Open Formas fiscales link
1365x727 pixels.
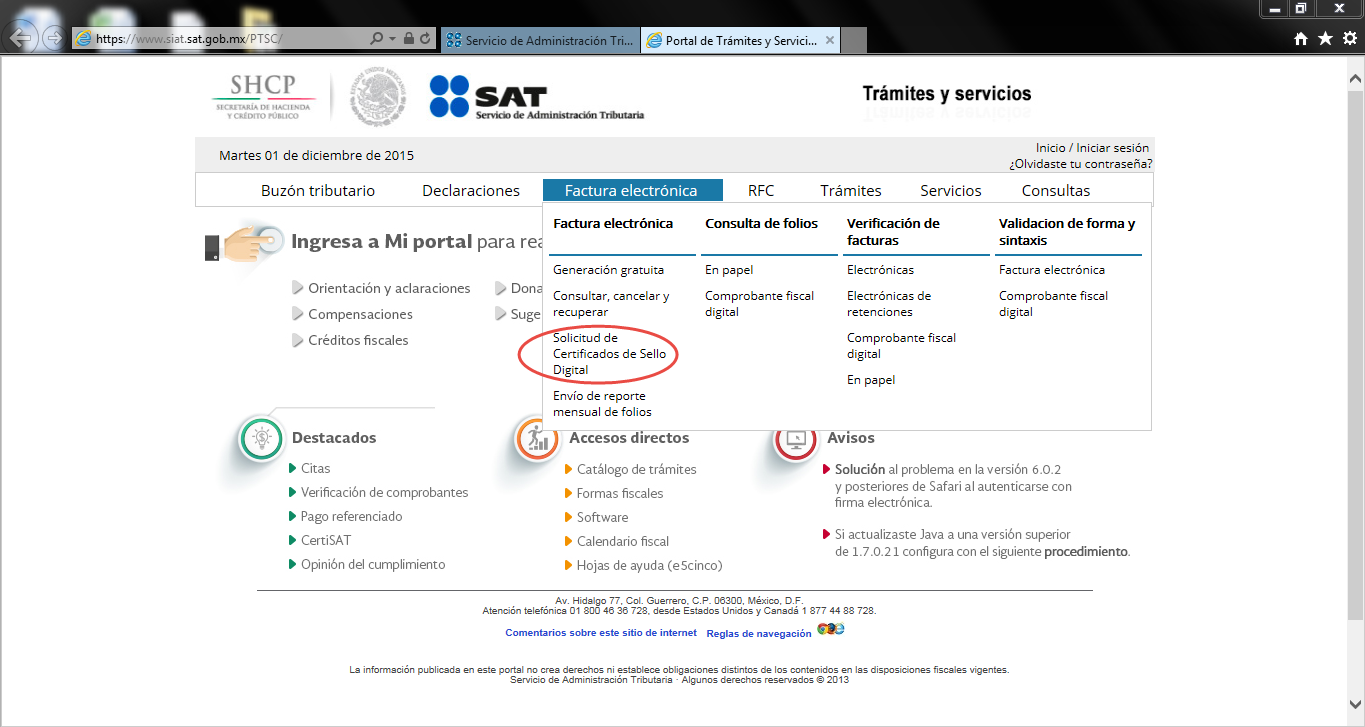620,493
